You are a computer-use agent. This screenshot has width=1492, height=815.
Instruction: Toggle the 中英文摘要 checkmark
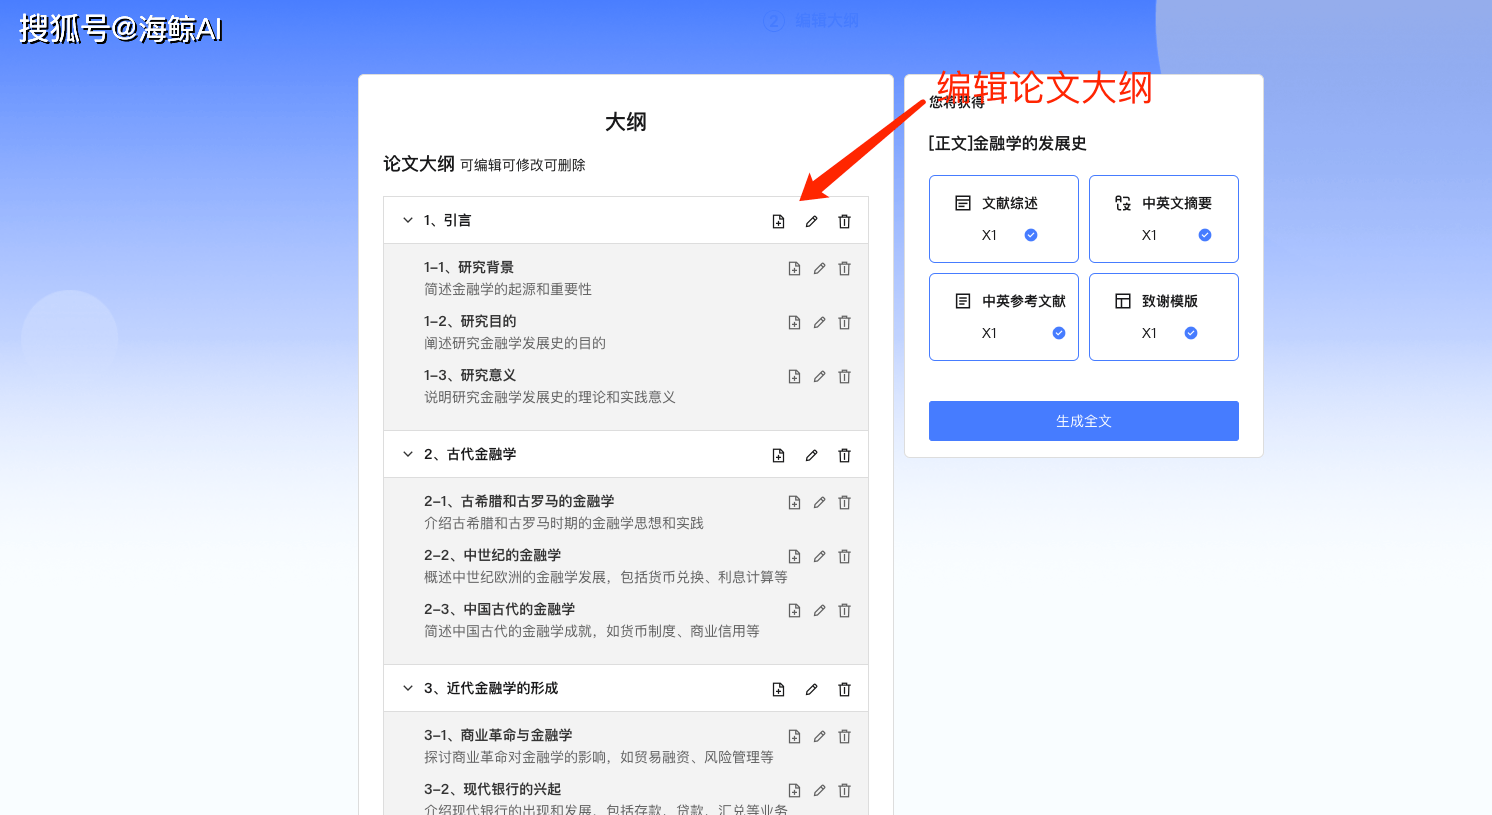[x=1205, y=235]
